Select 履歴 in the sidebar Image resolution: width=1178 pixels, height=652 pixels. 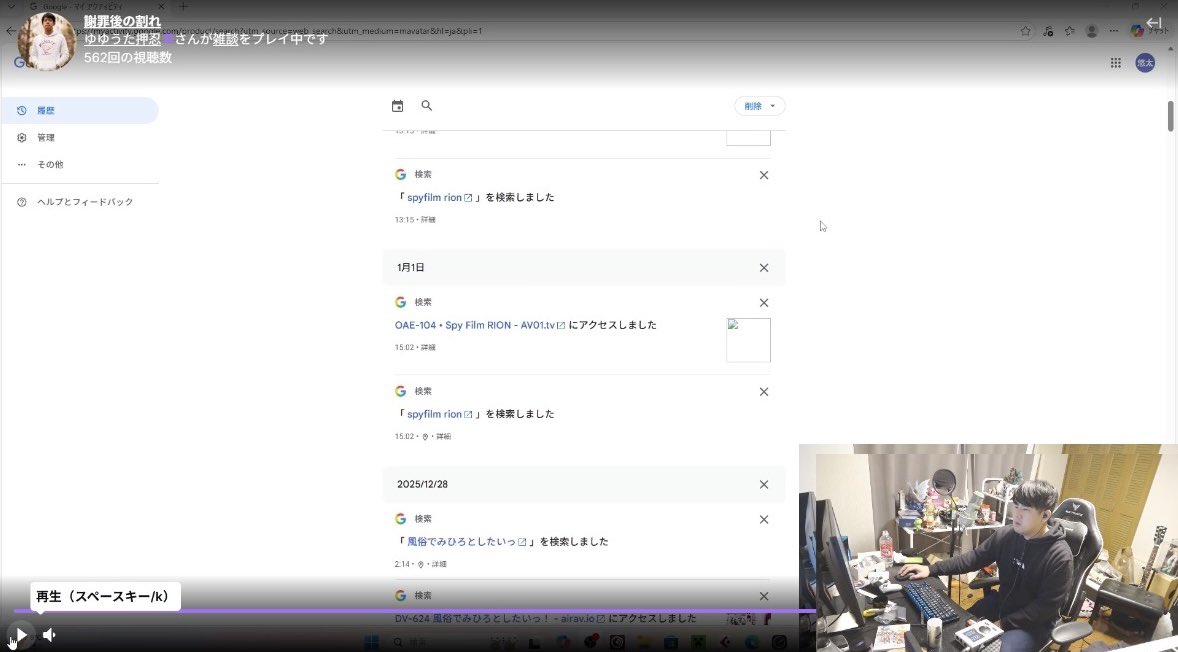[x=79, y=110]
